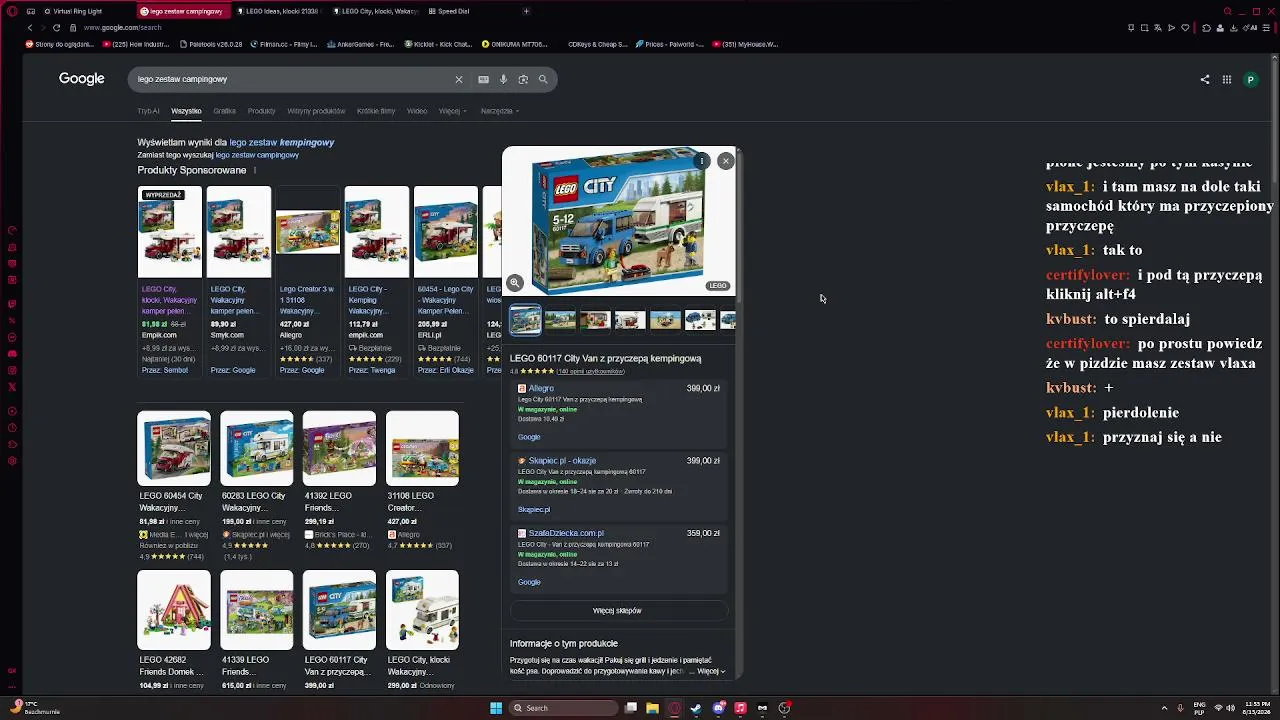Open the Google account avatar menu

click(1250, 80)
